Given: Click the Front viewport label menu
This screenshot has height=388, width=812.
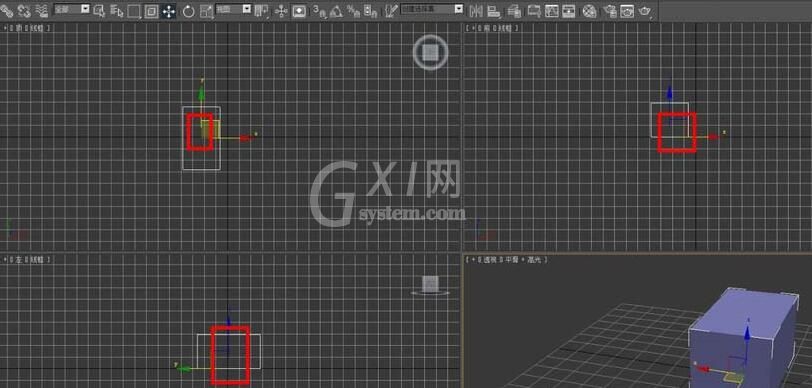Looking at the screenshot, I should [x=492, y=28].
